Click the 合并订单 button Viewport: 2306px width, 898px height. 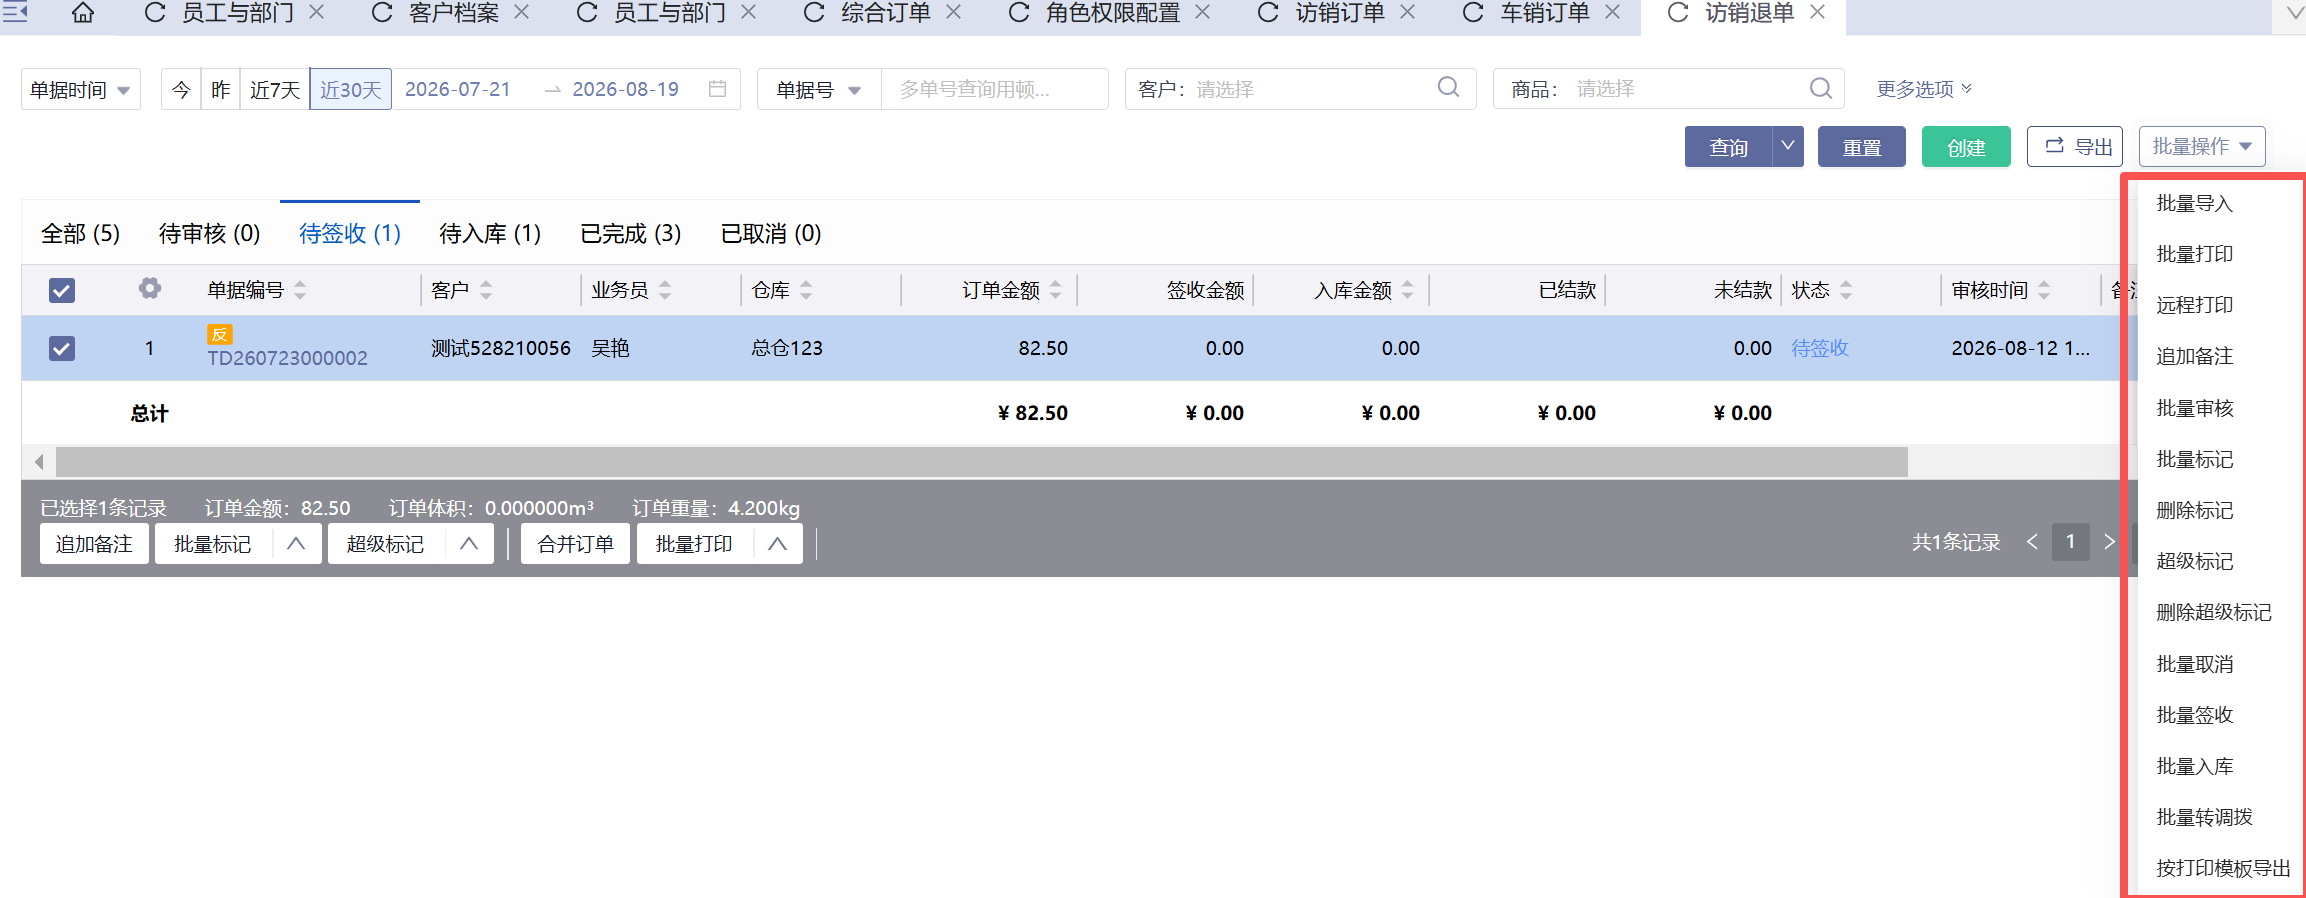pos(575,544)
